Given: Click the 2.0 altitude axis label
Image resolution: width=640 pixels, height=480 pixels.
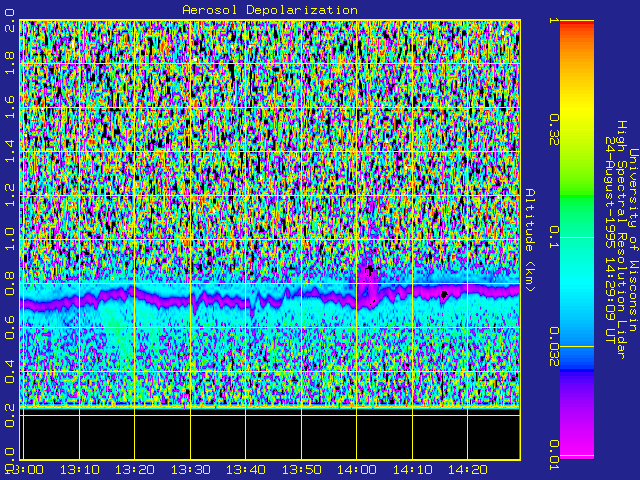Looking at the screenshot, I should 9,20.
